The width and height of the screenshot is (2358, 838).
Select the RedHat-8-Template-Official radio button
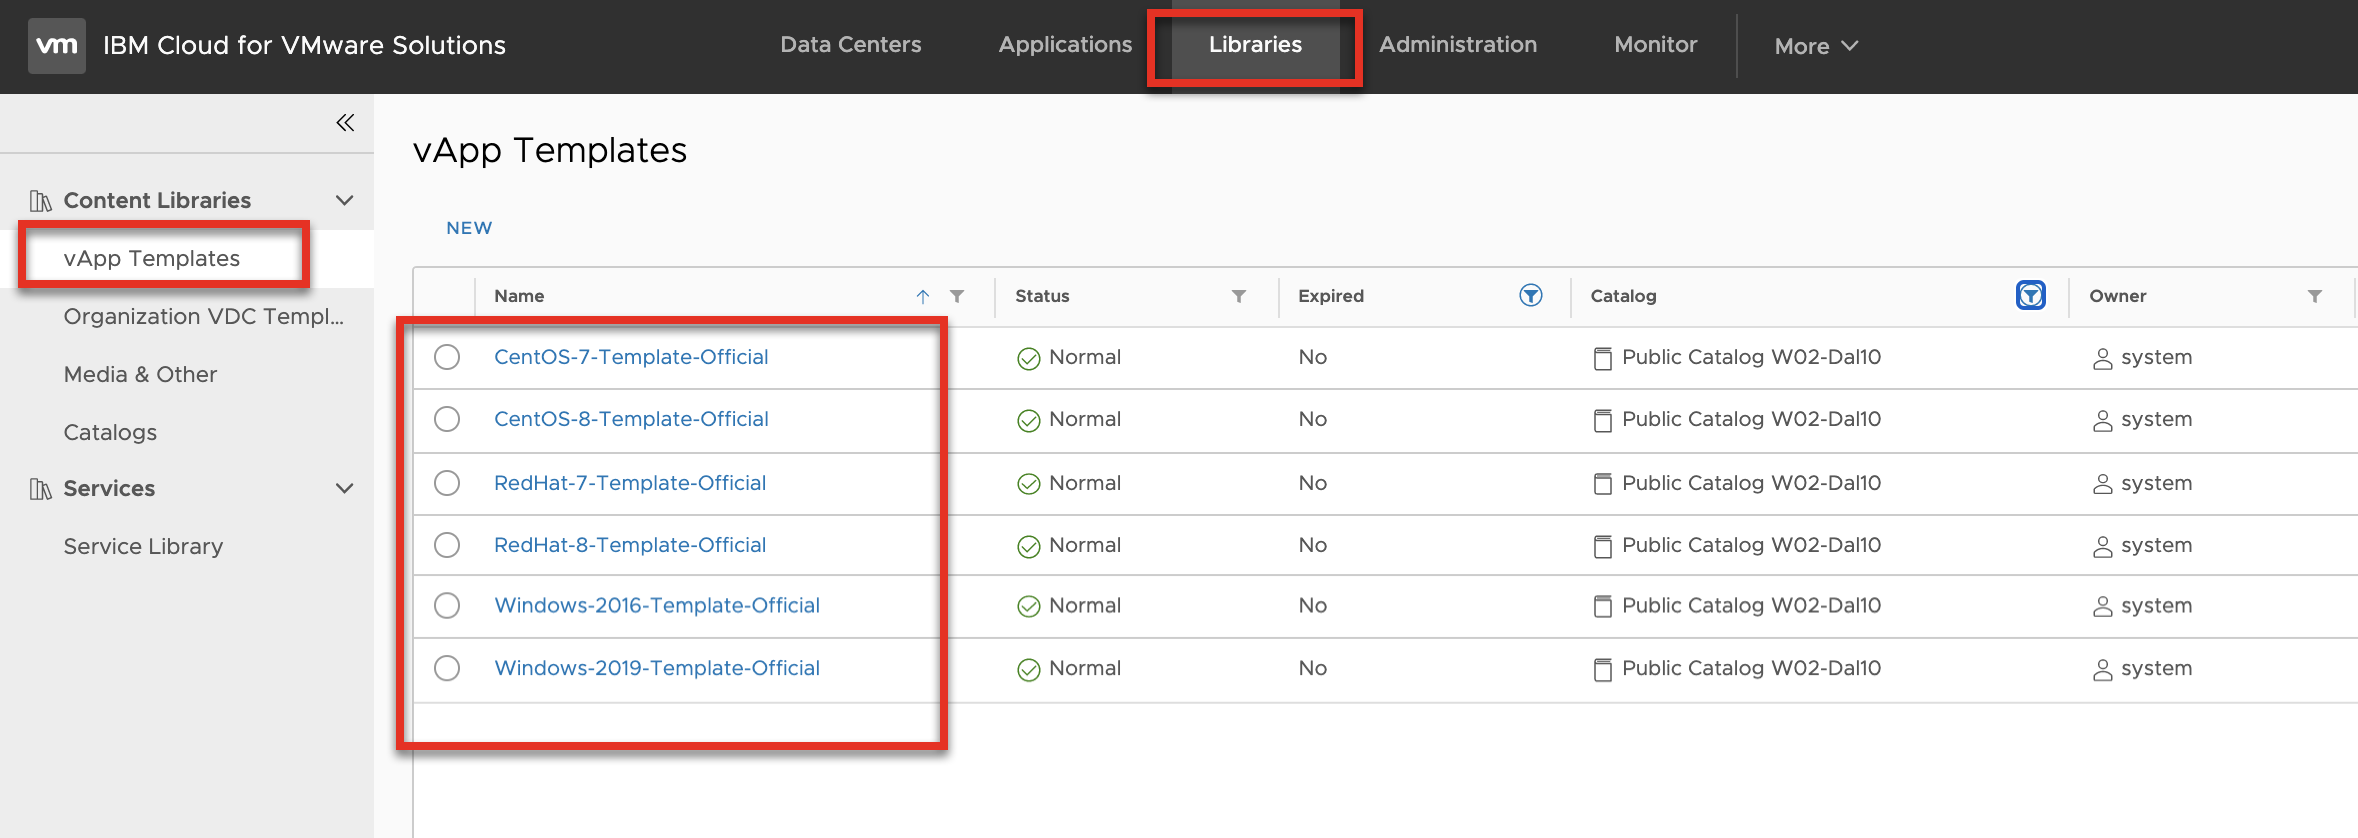[447, 545]
